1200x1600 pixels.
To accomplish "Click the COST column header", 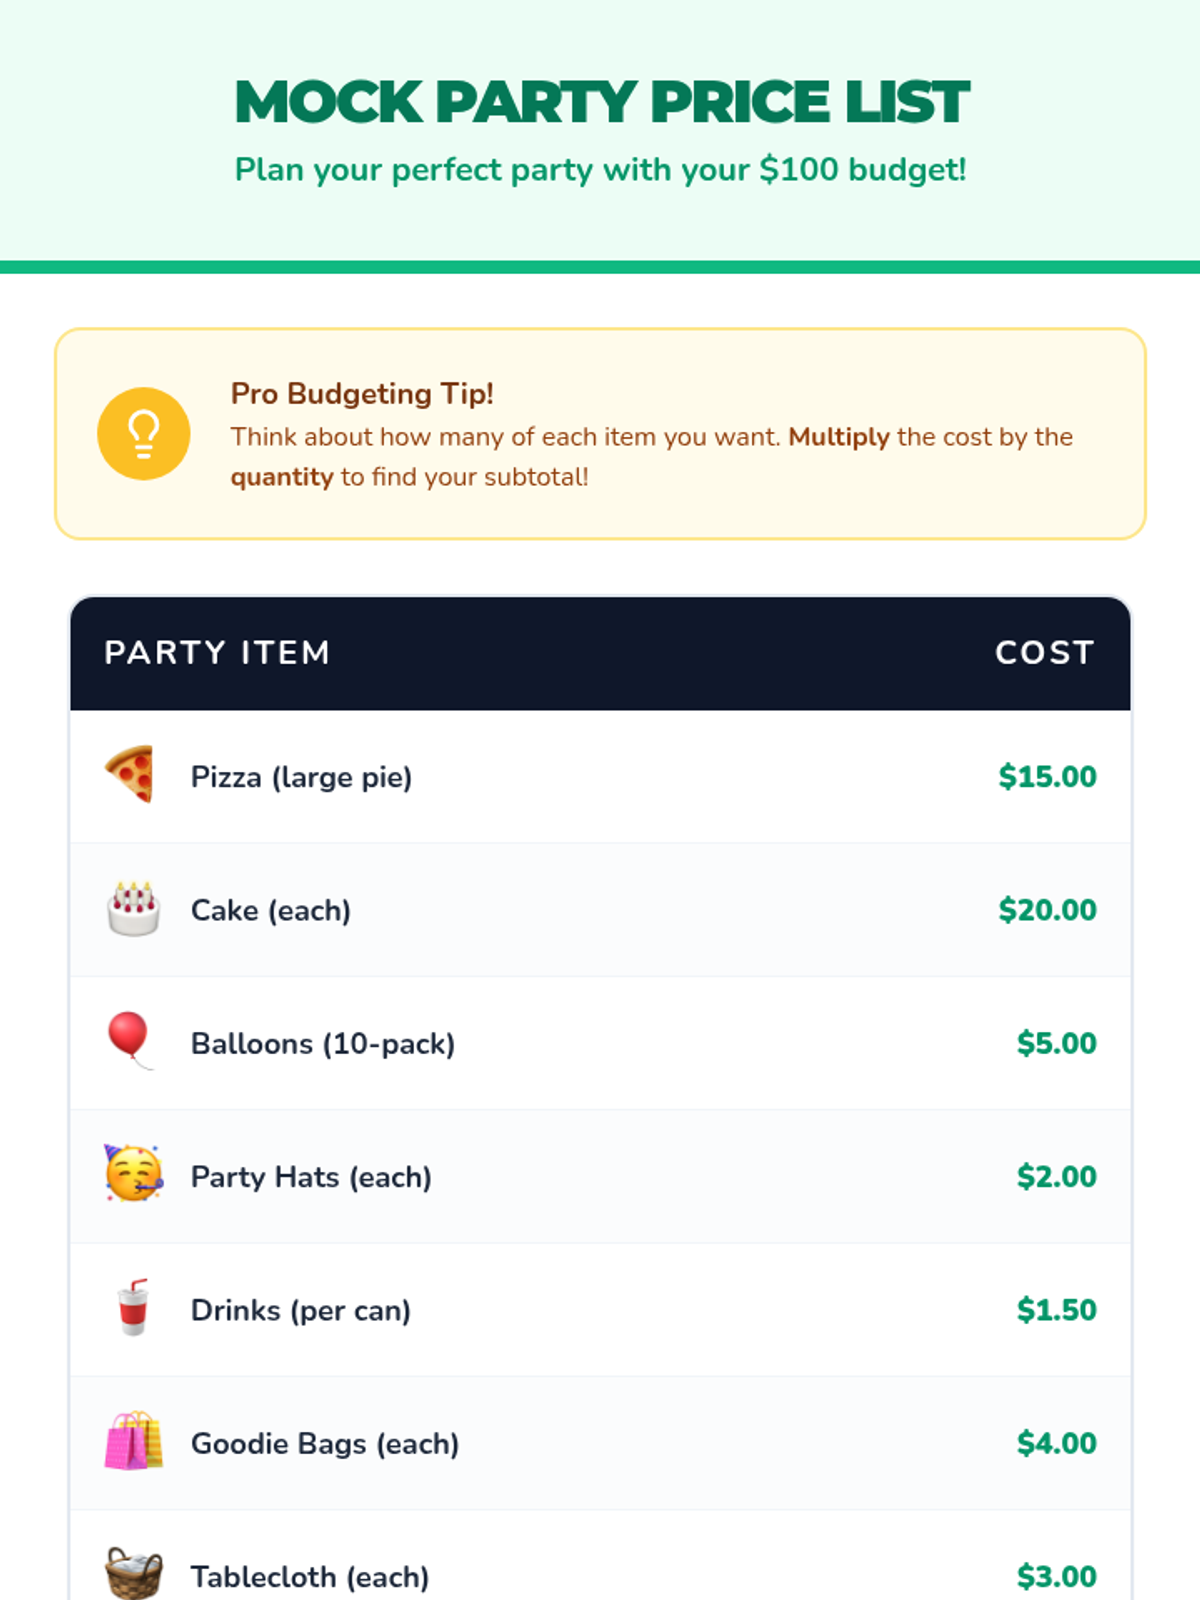I will pos(1044,653).
